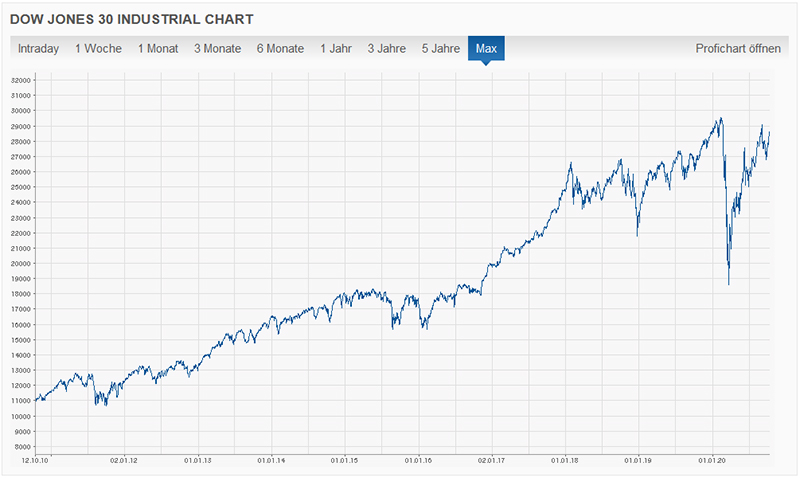Screen dimensions: 800x478
Task: Open the Profichart öffnen link
Action: [738, 48]
